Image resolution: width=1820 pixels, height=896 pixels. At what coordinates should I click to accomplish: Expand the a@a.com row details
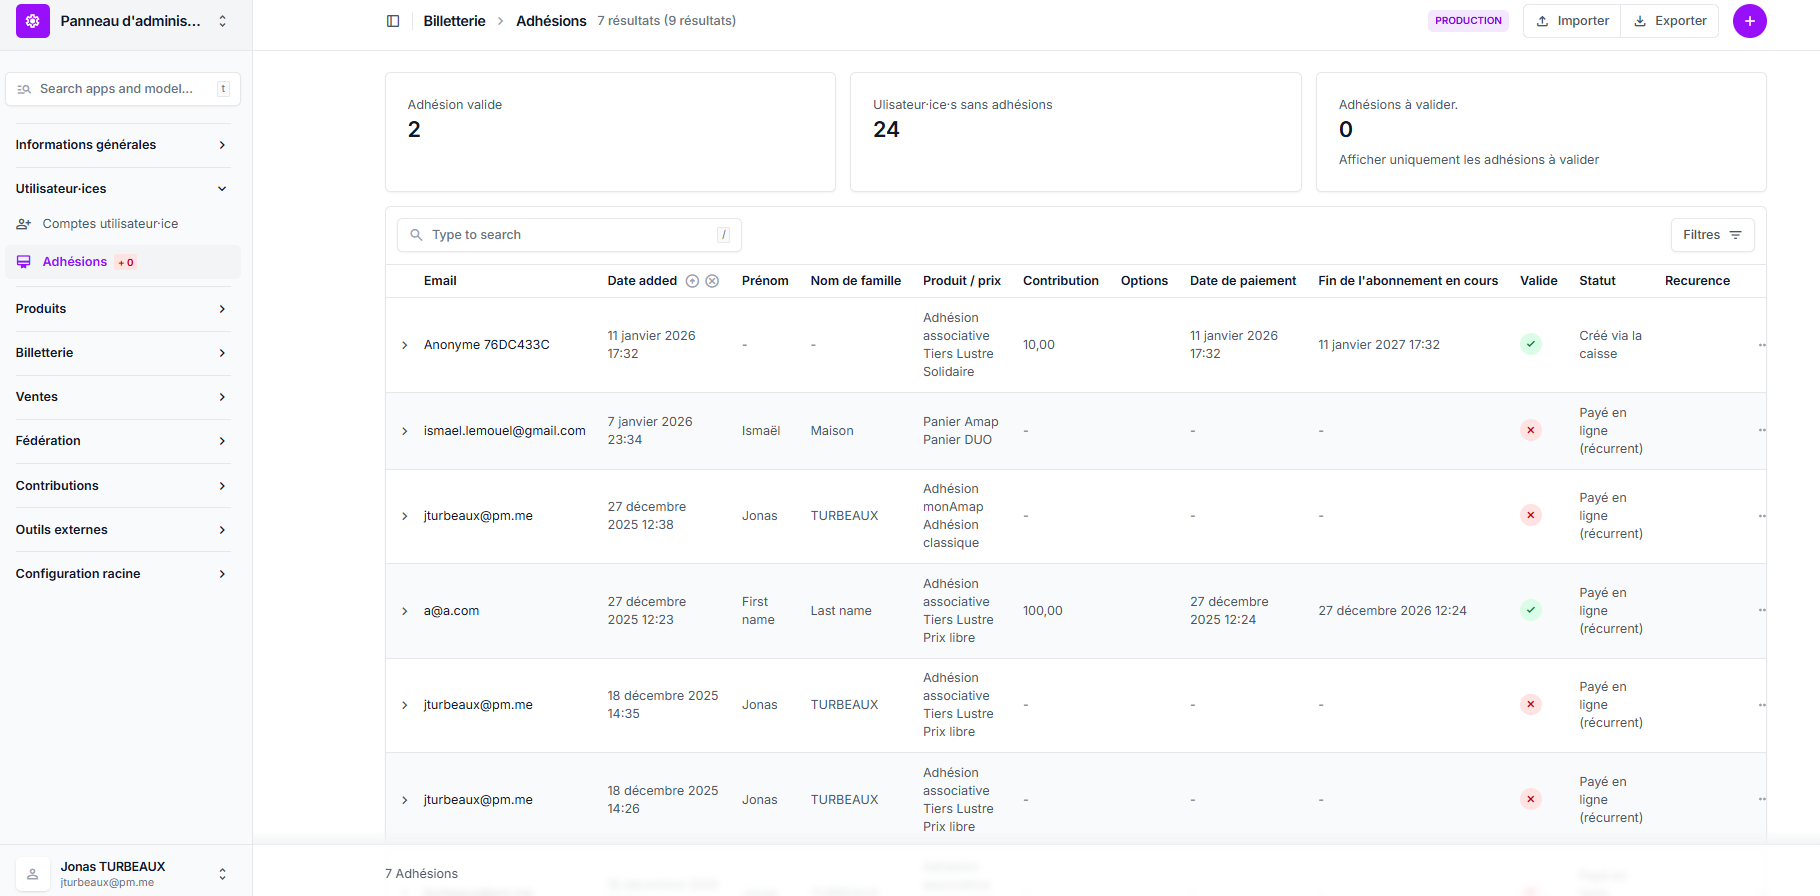(x=405, y=611)
